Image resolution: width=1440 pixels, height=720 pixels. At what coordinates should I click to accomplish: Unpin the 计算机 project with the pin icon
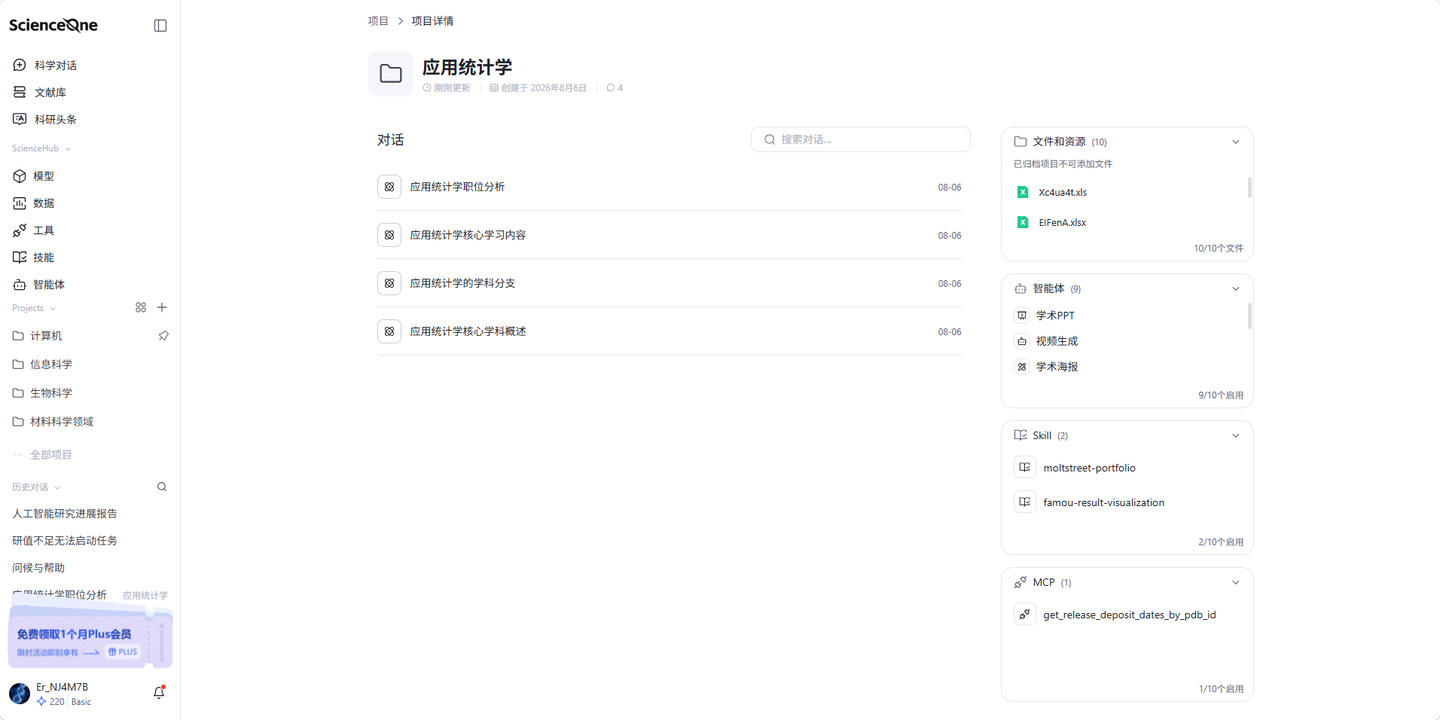pos(163,336)
